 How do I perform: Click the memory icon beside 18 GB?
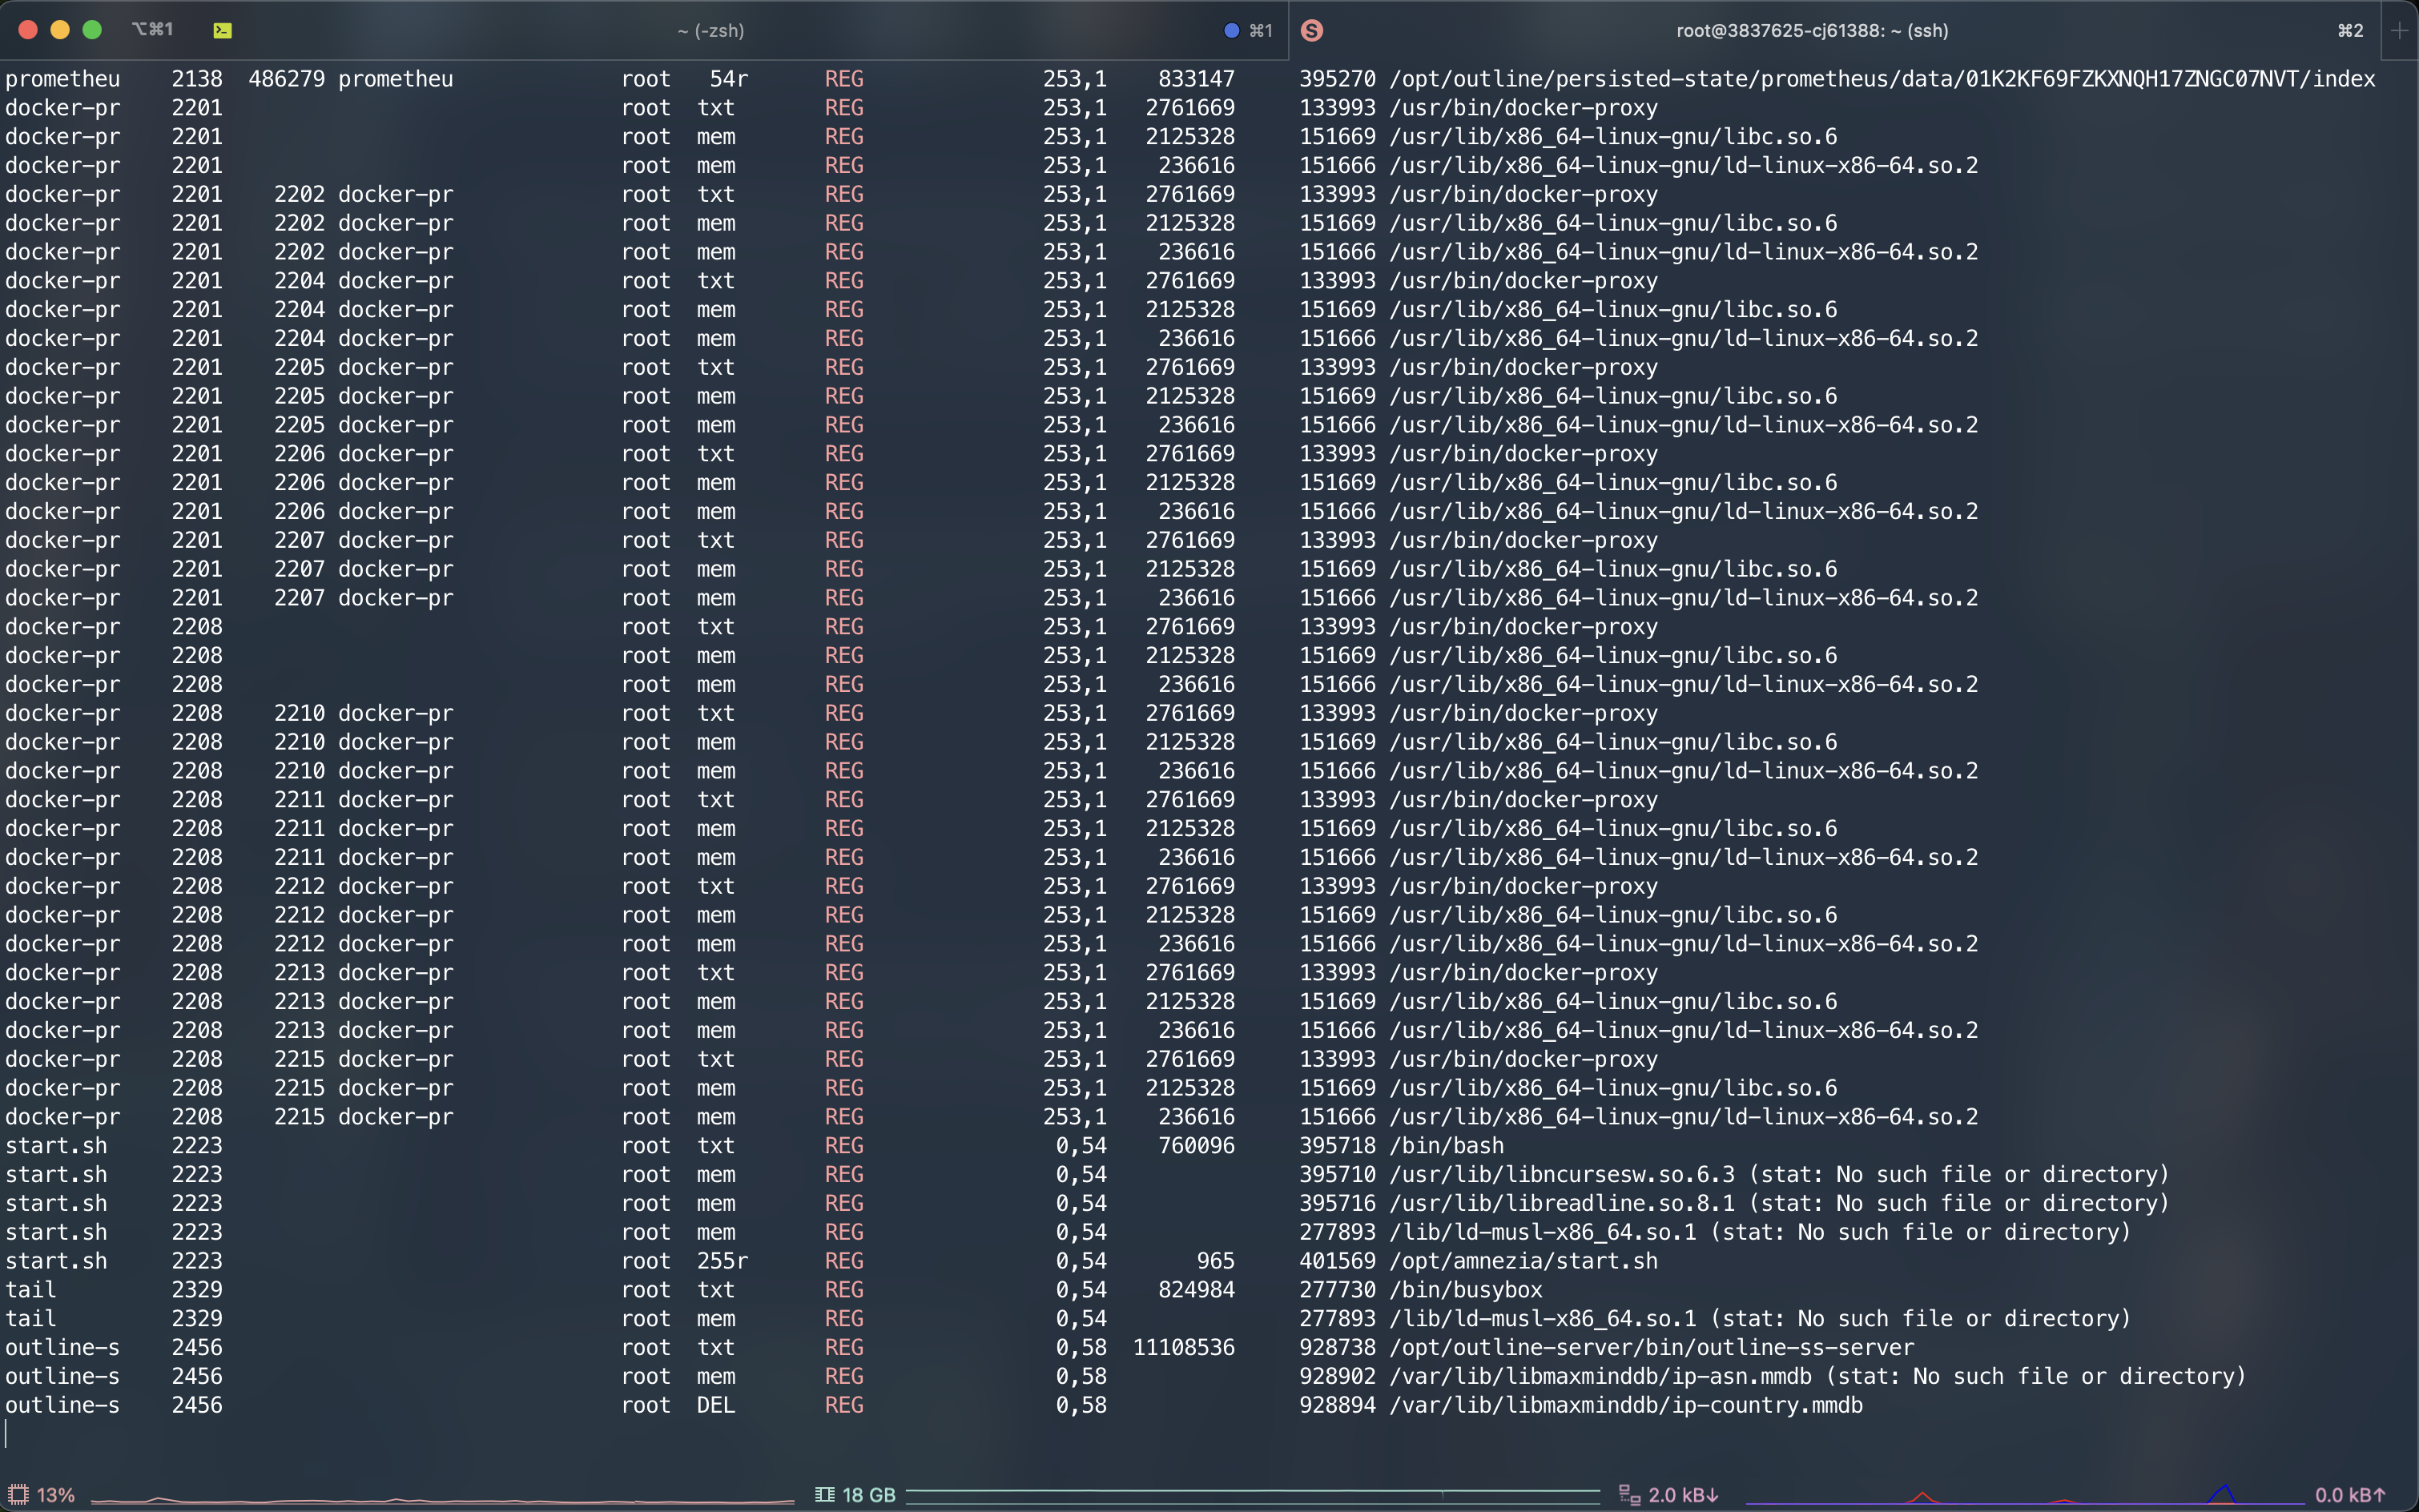[x=824, y=1494]
